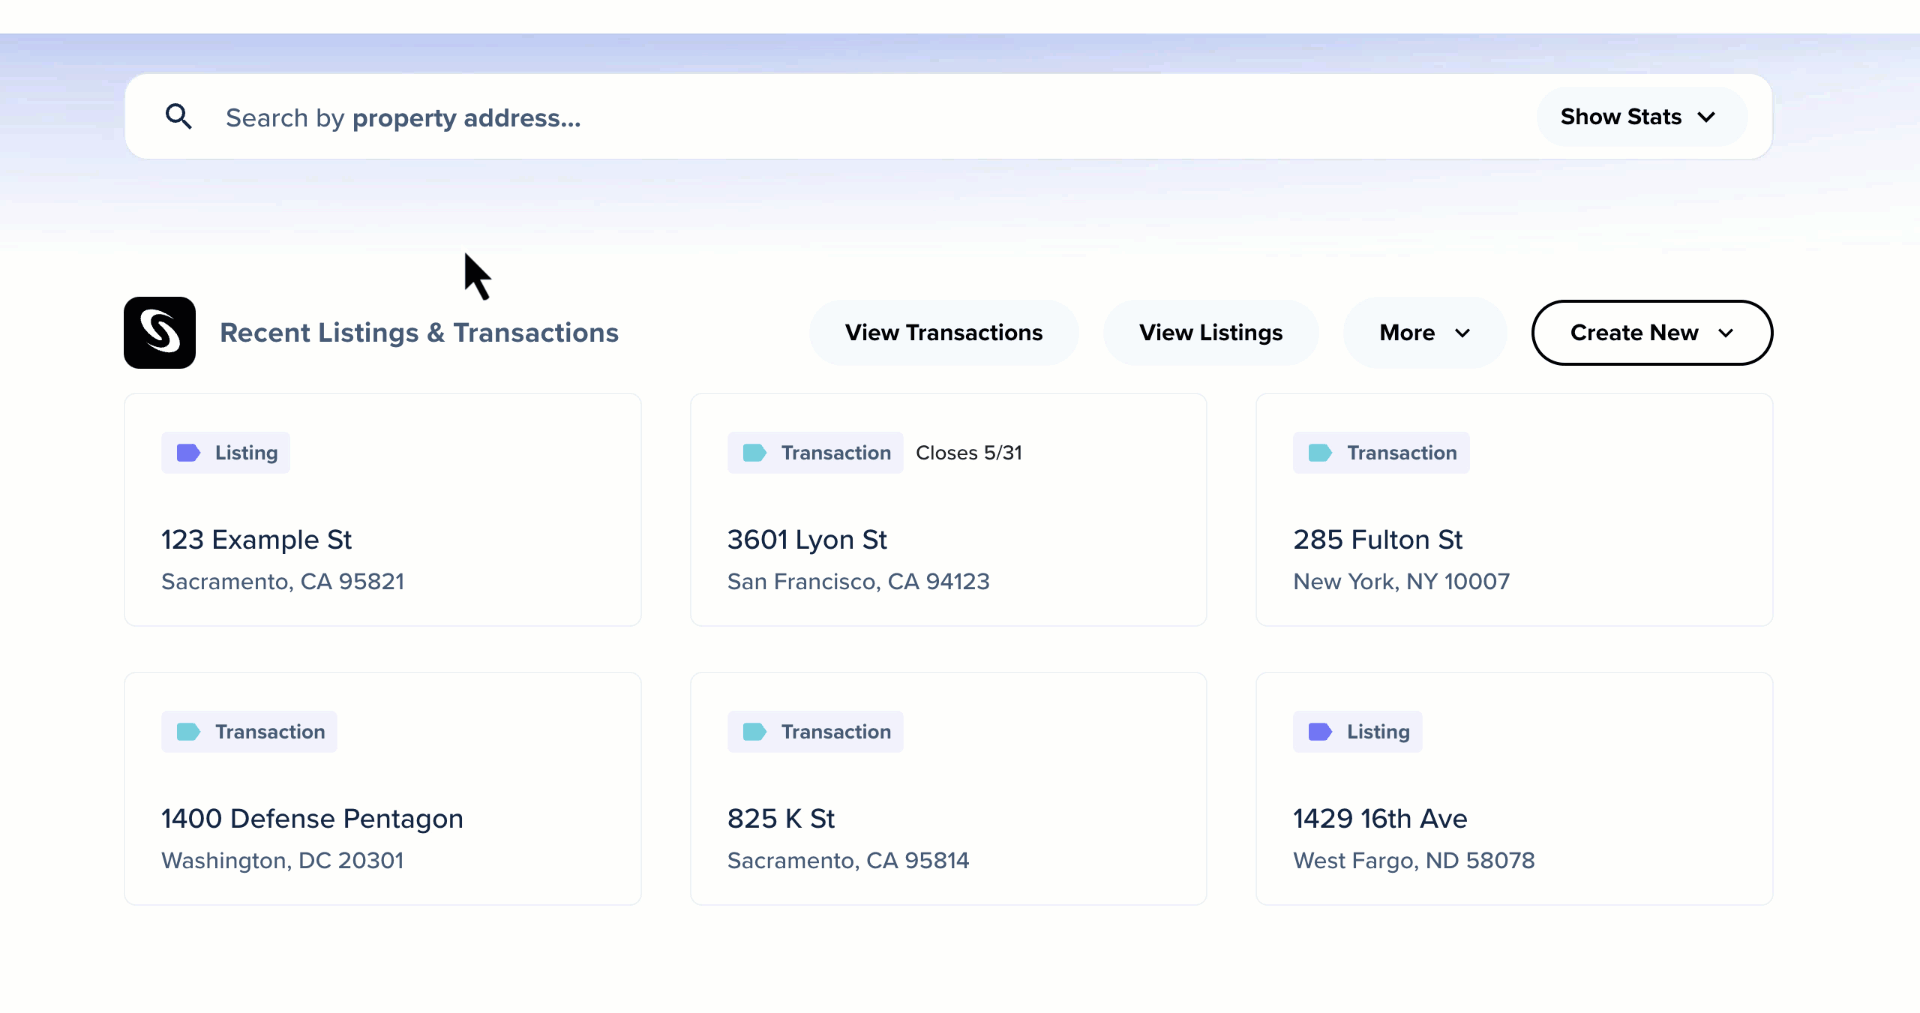1920x1013 pixels.
Task: Click the View Listings button
Action: (x=1210, y=333)
